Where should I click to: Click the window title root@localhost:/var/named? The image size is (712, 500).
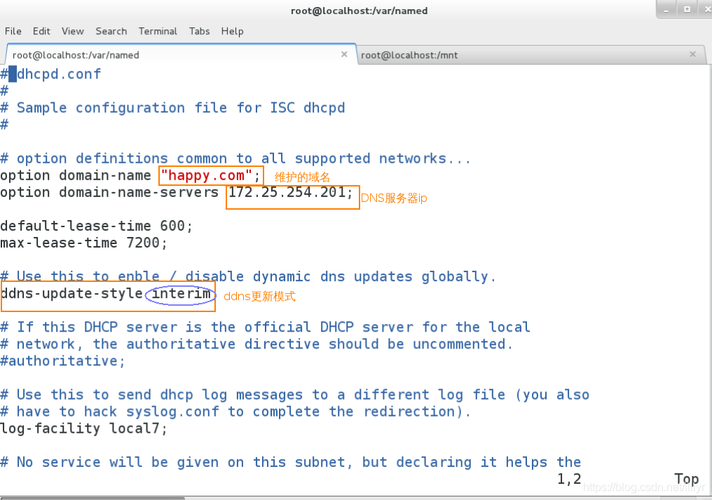tap(359, 10)
